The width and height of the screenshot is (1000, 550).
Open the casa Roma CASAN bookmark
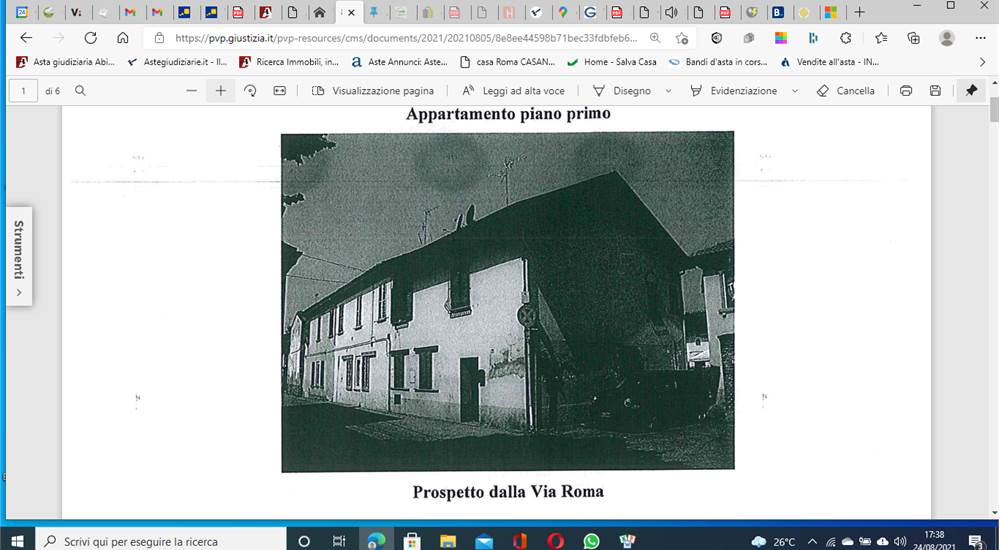pos(508,62)
